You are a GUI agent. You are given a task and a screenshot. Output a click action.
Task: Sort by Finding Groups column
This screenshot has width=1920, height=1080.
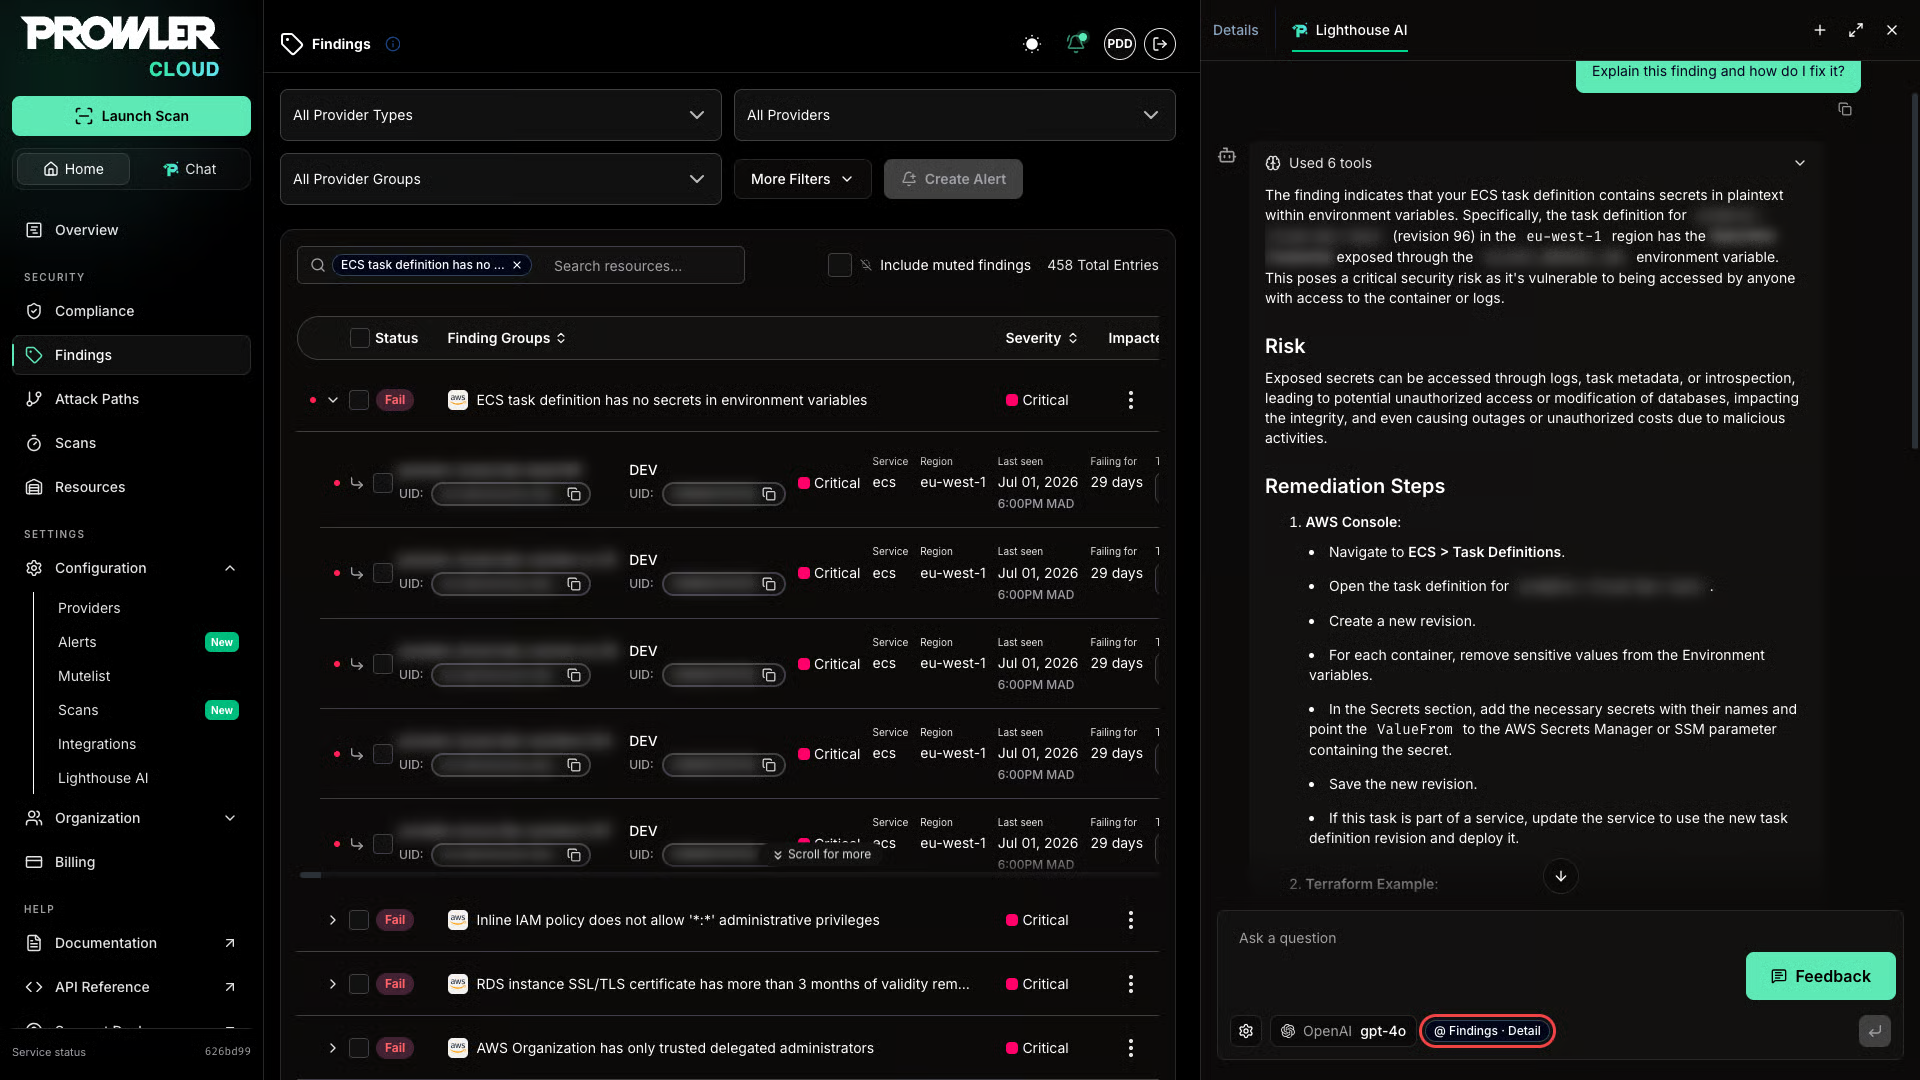(506, 338)
